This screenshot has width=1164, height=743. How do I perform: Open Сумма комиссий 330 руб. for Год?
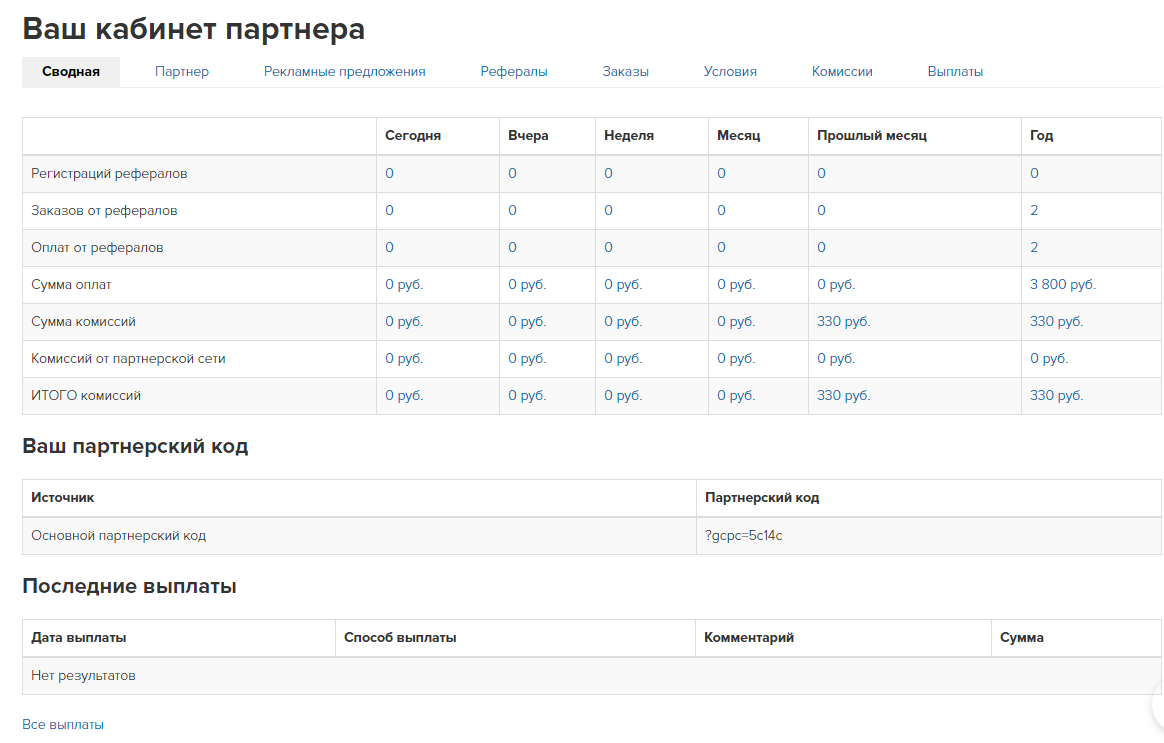pyautogui.click(x=1056, y=321)
